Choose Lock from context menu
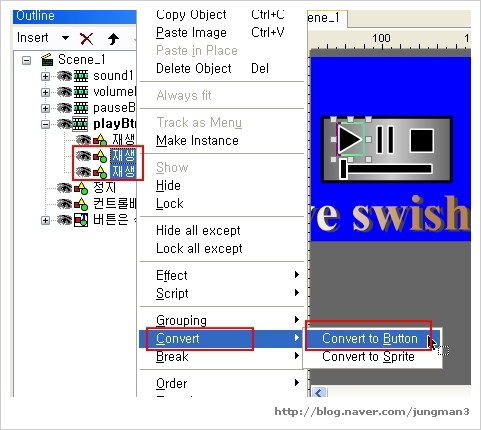481x430 pixels. (x=169, y=203)
